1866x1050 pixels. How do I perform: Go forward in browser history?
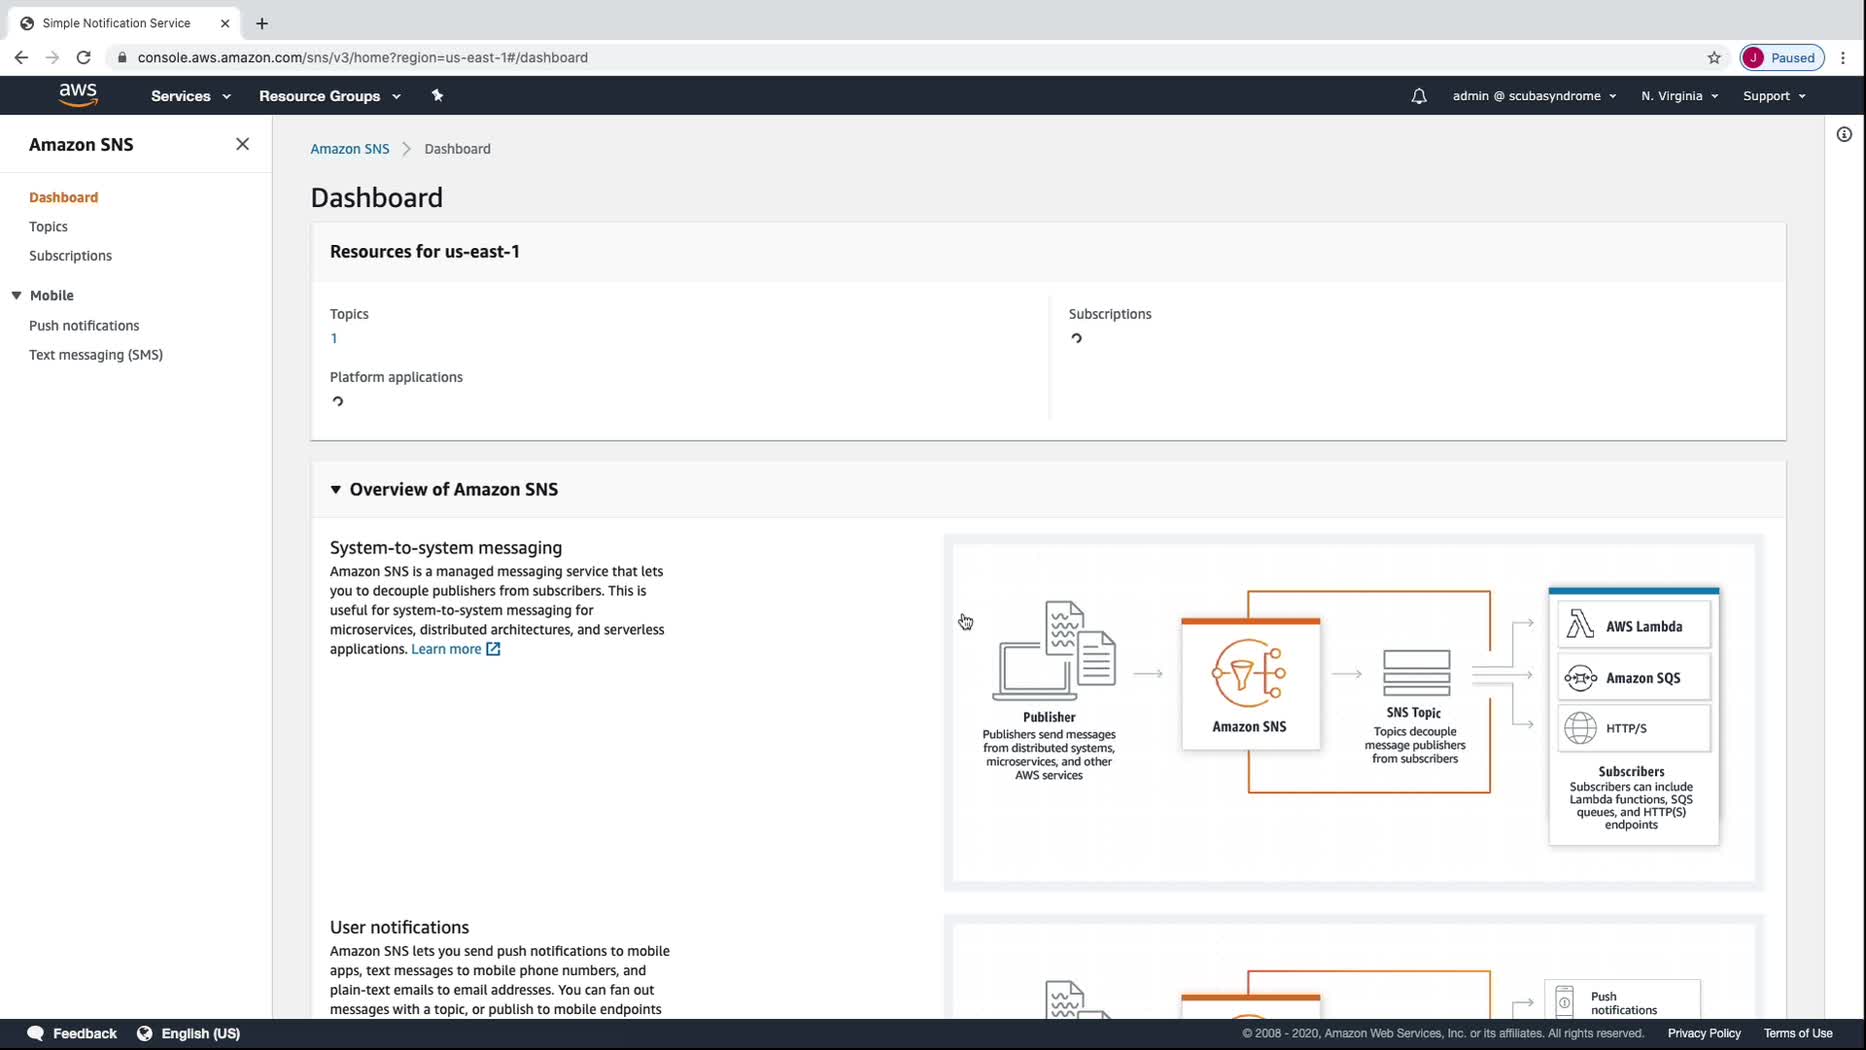pyautogui.click(x=52, y=58)
